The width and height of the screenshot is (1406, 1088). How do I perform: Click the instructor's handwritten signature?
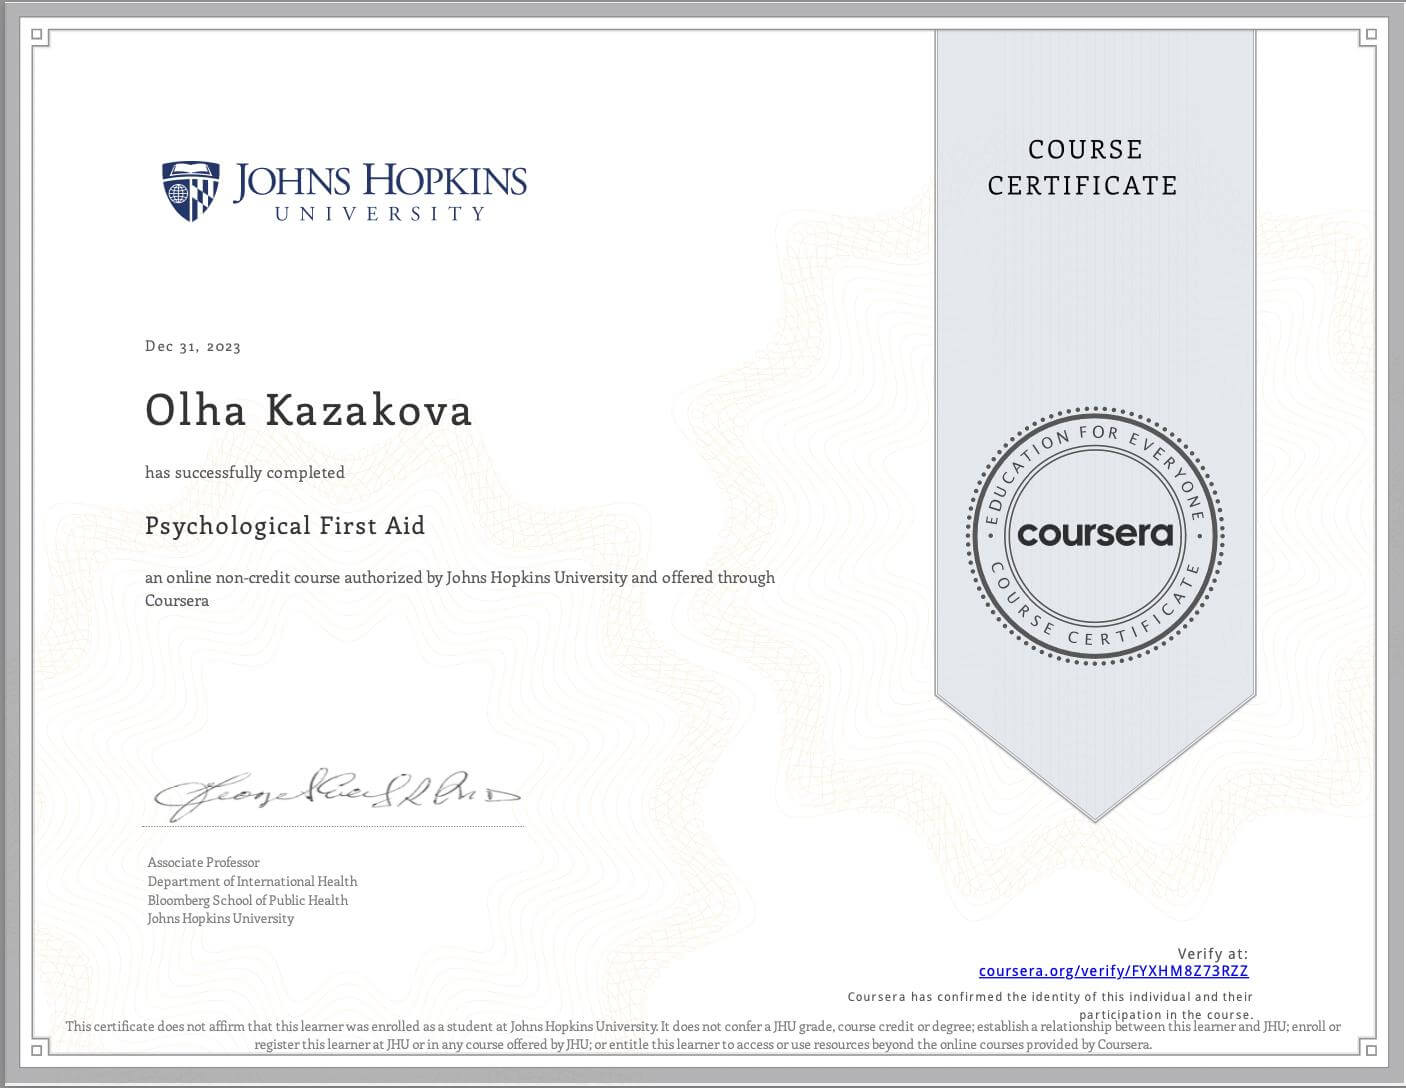(335, 794)
